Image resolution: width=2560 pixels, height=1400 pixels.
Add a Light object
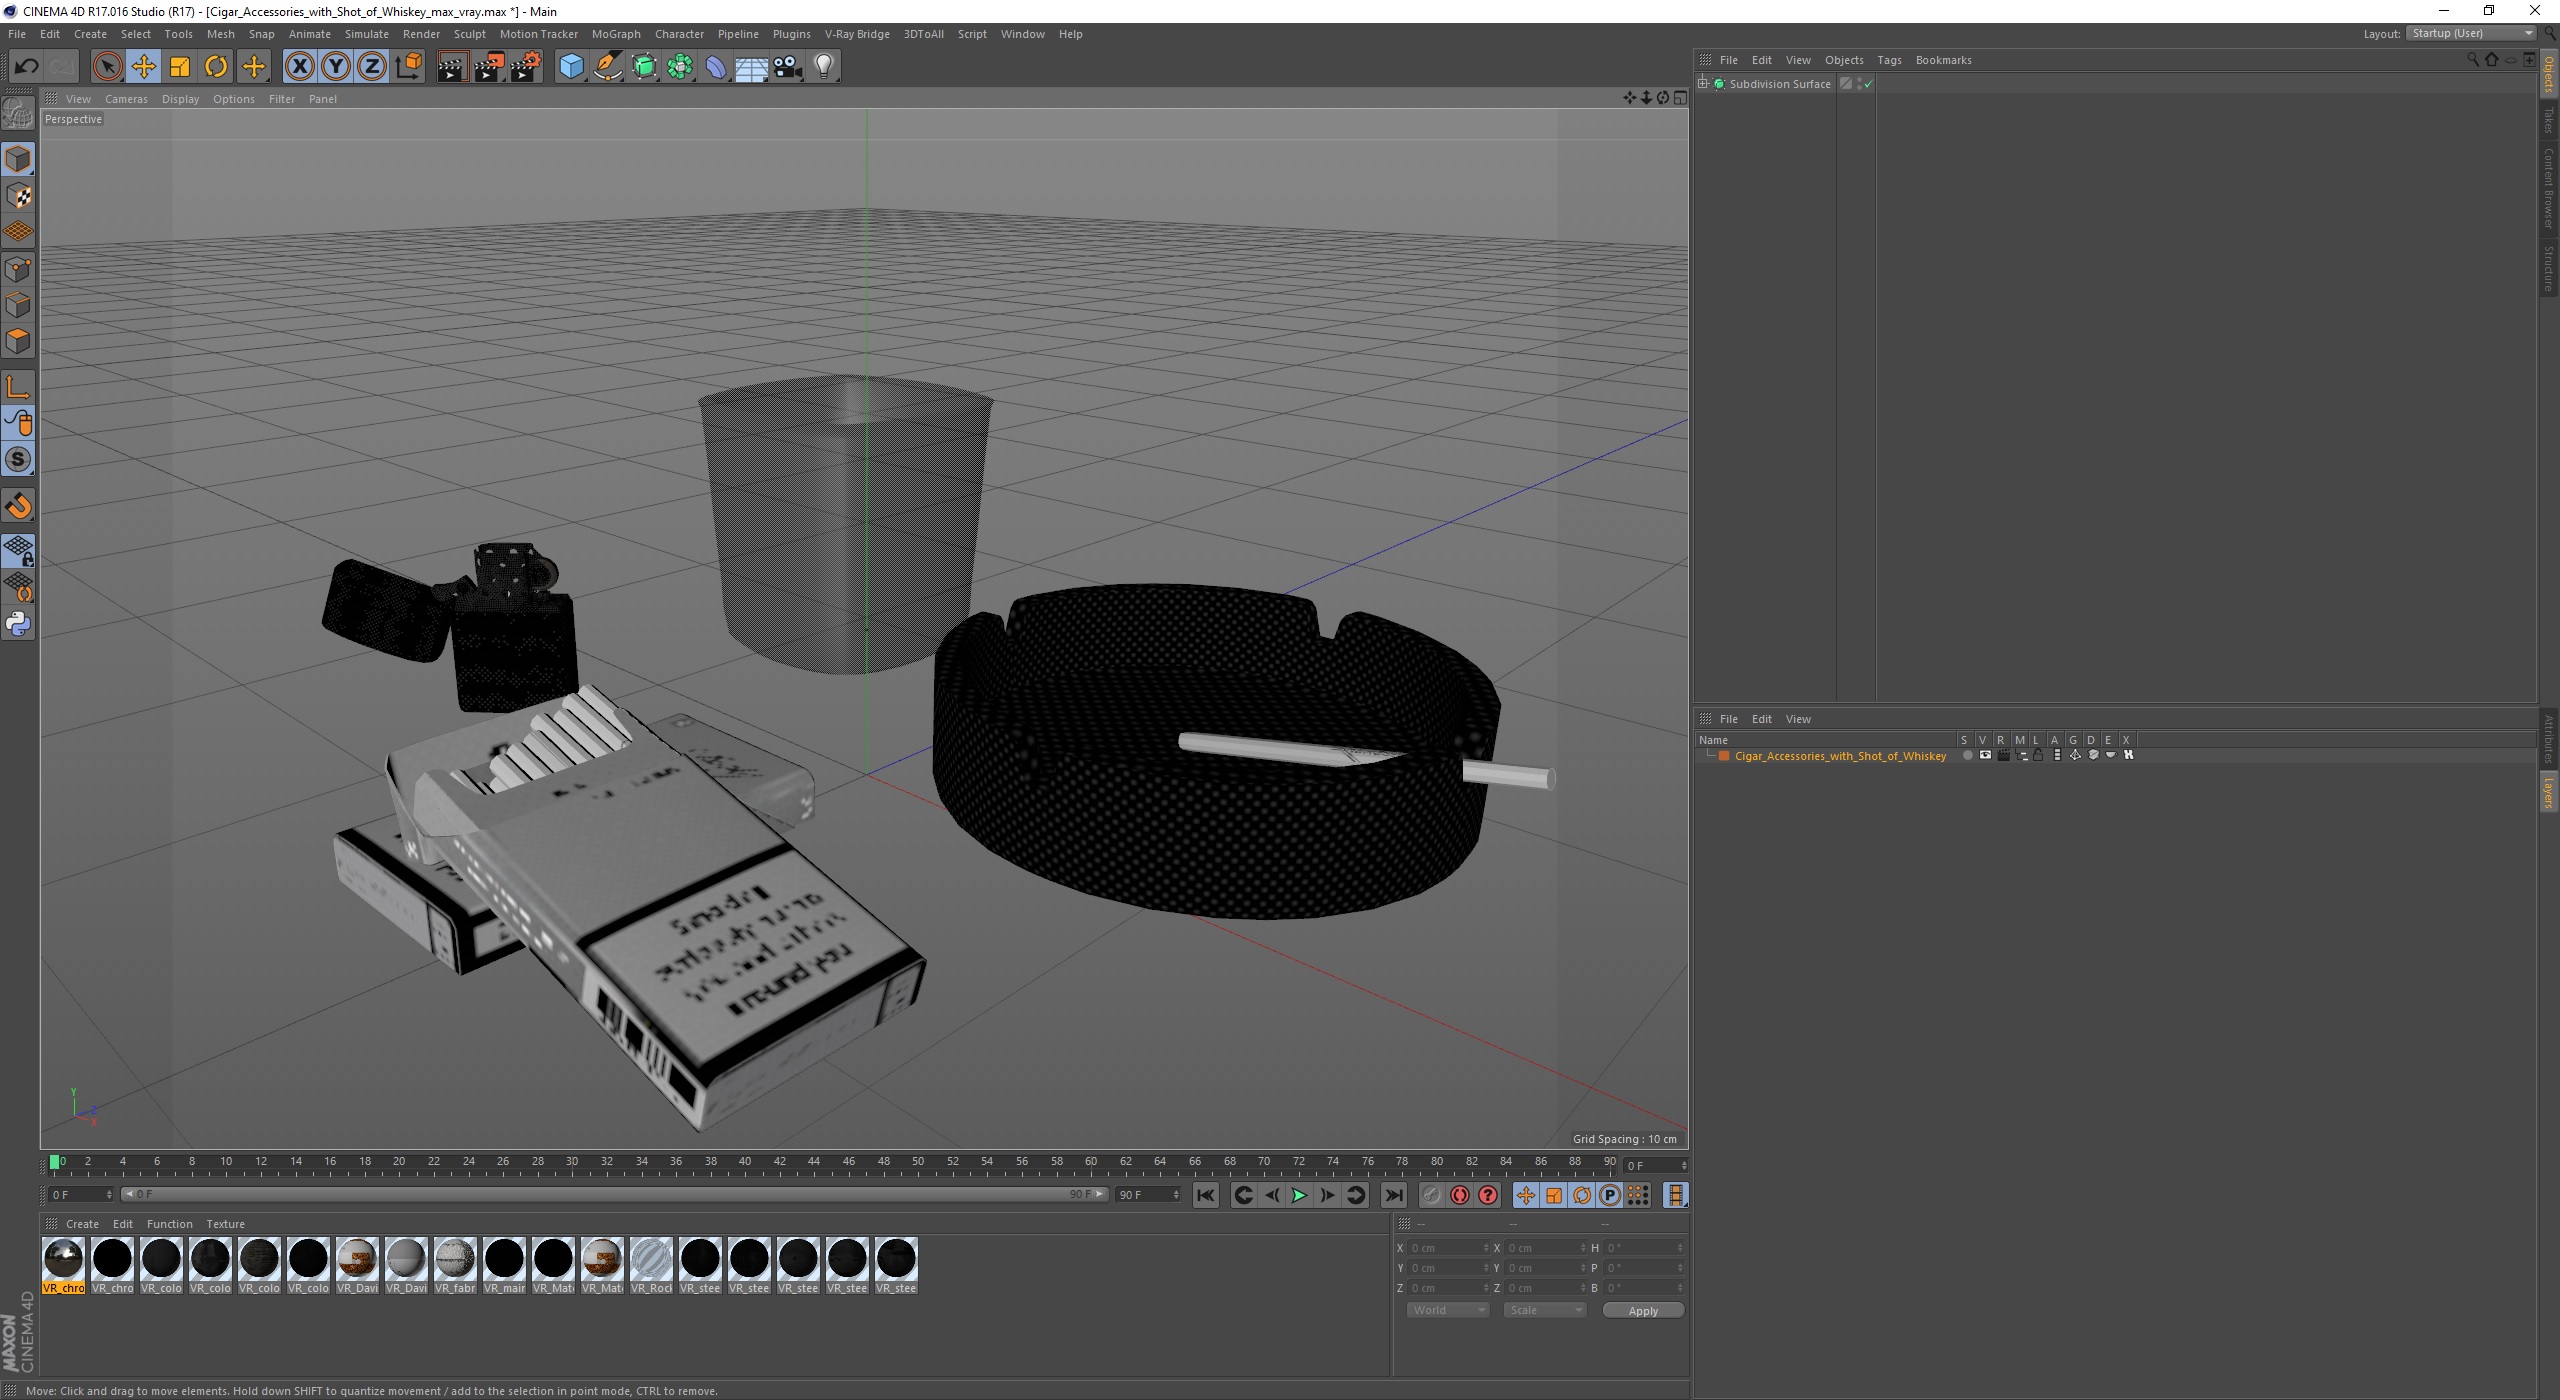[824, 67]
